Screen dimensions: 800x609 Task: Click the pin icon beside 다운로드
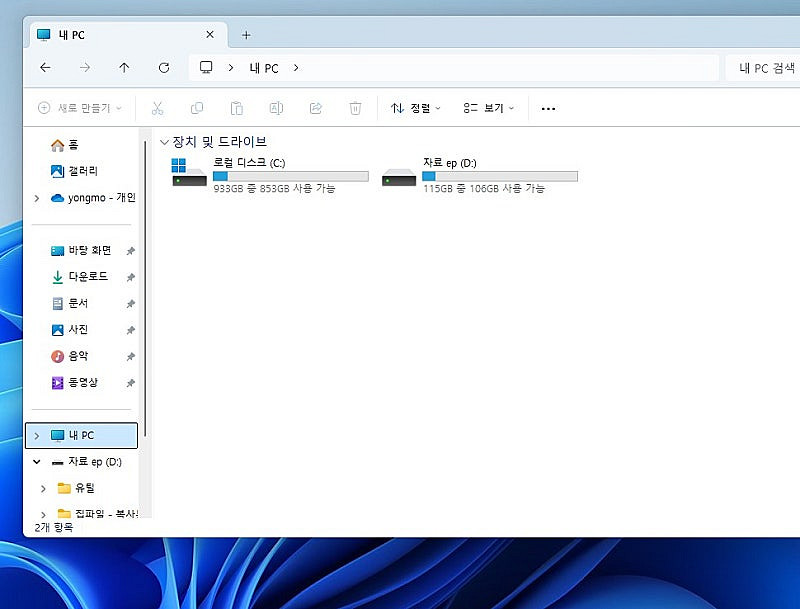click(x=131, y=277)
